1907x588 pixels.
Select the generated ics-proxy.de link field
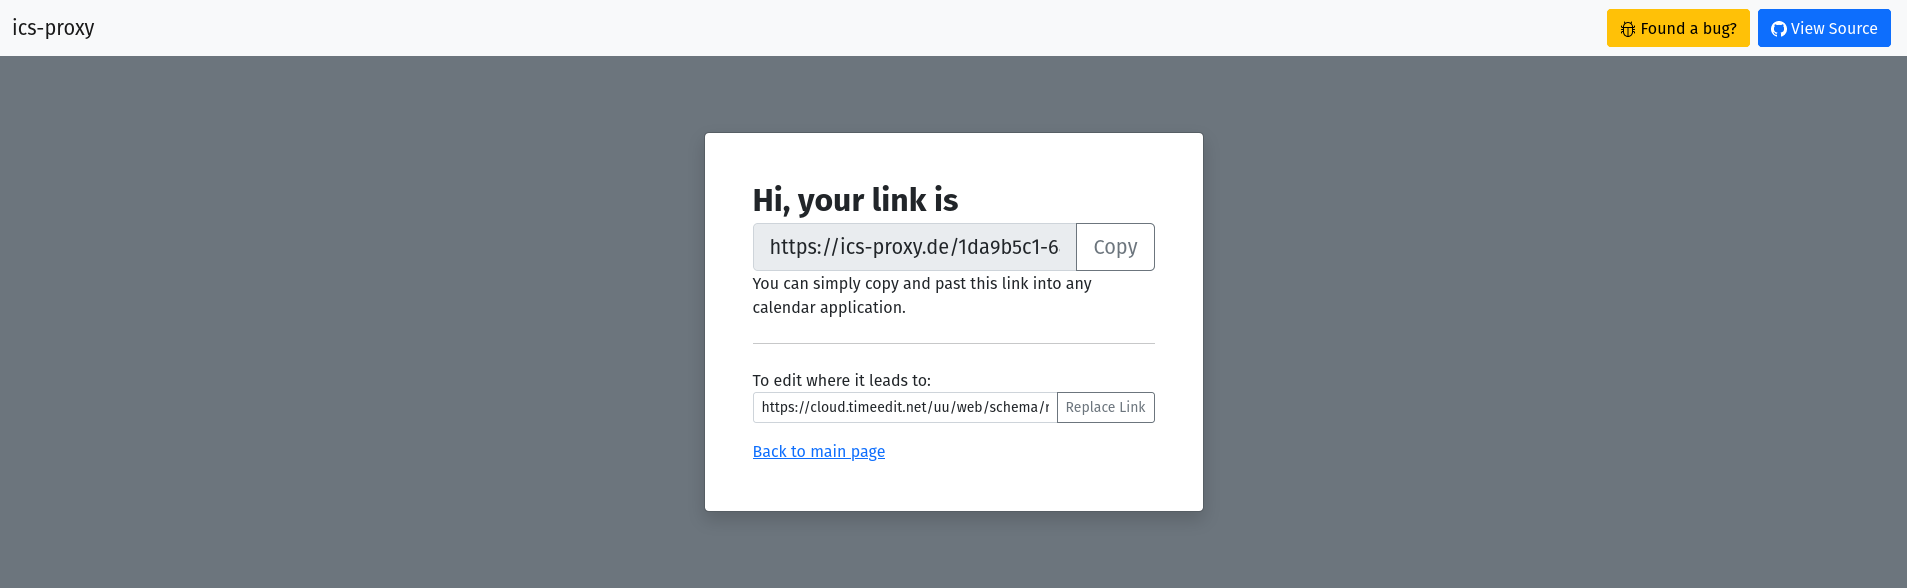914,247
